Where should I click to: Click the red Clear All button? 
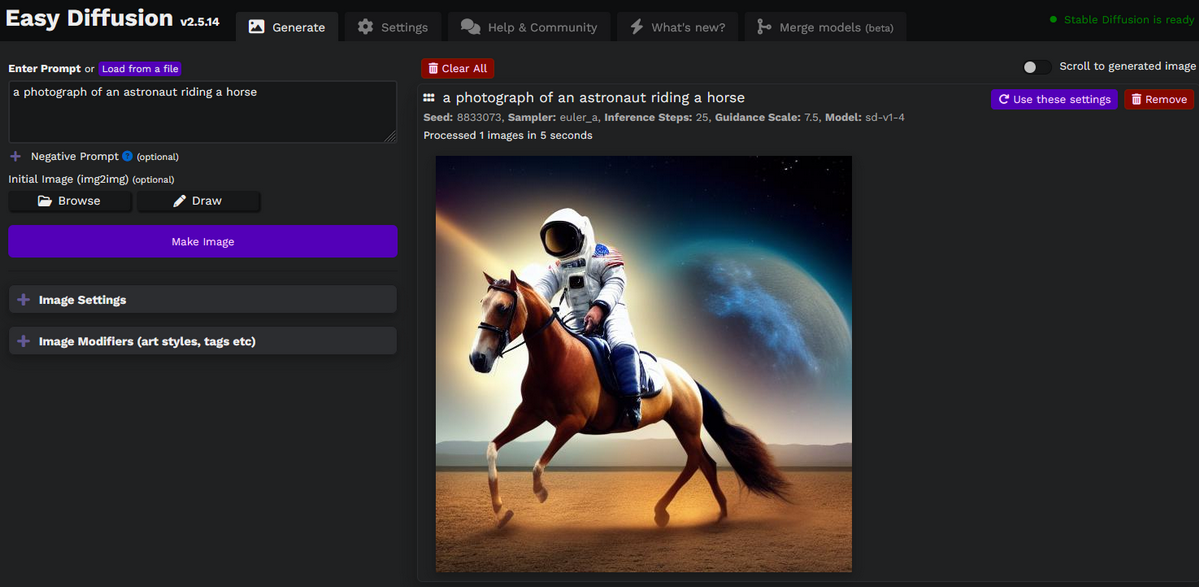[x=457, y=68]
